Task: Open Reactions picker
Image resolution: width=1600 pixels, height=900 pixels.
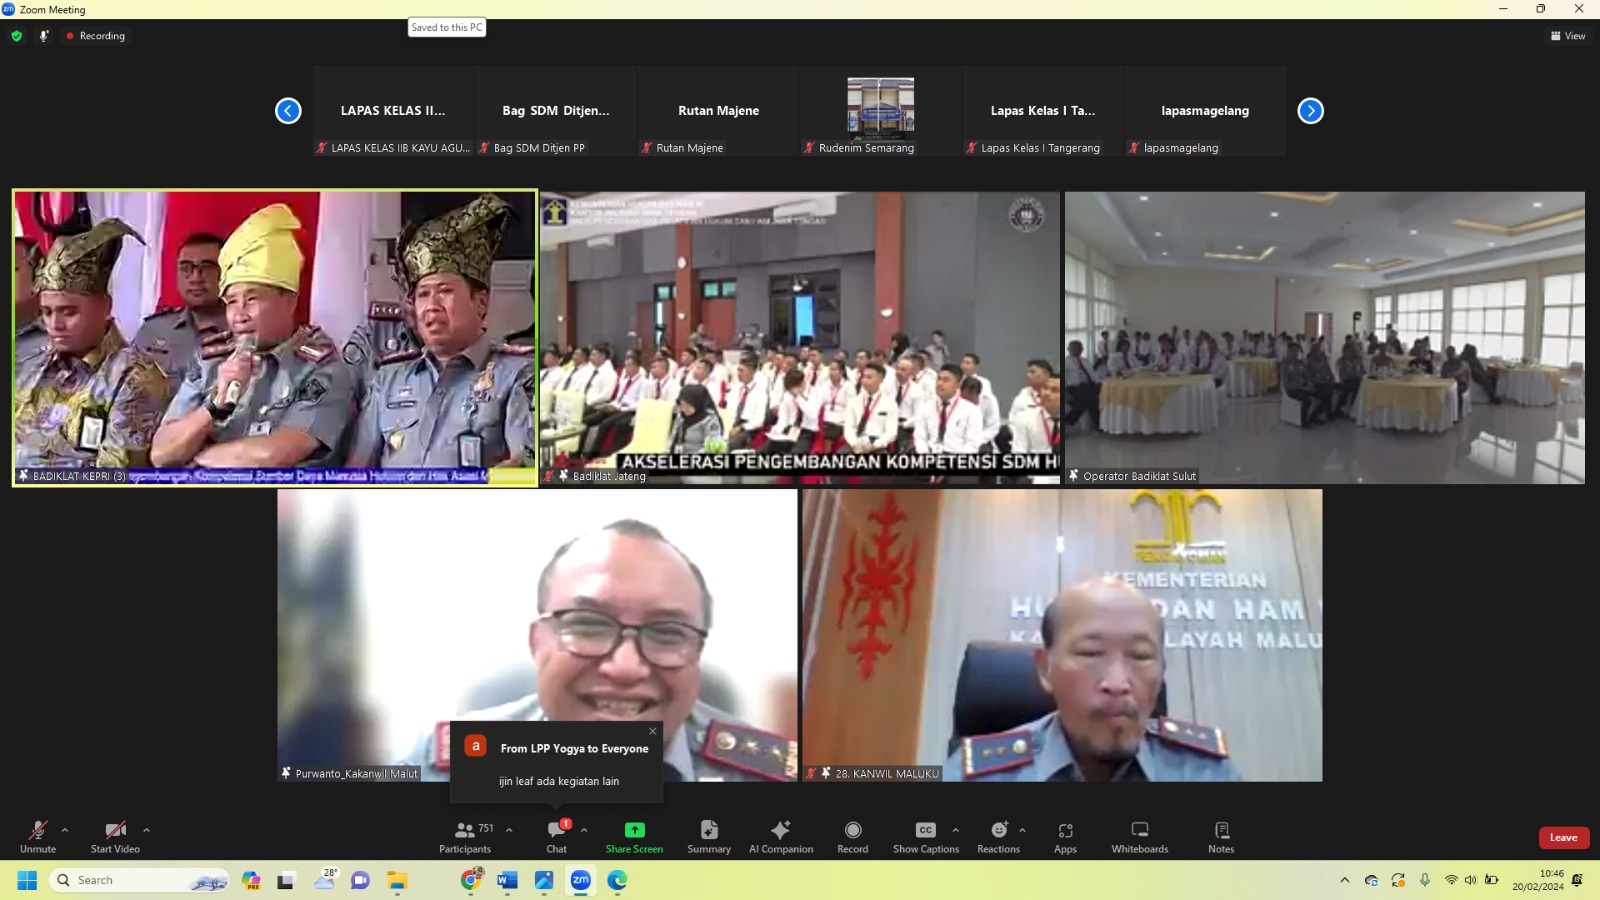Action: [x=998, y=836]
